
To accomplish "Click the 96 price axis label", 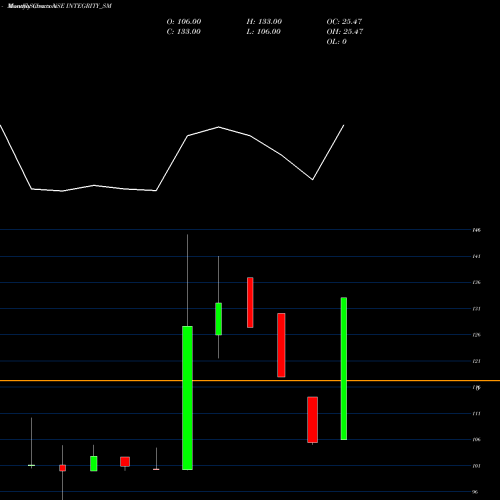I will click(476, 492).
